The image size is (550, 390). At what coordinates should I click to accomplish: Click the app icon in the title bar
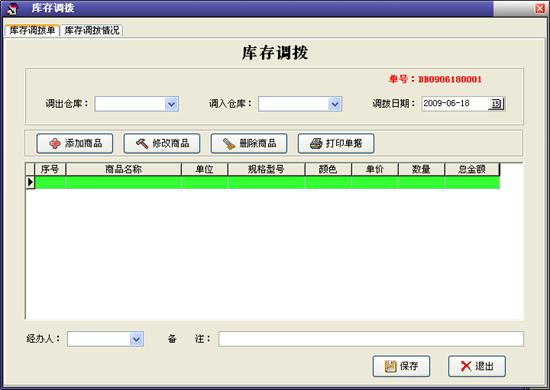pos(12,8)
